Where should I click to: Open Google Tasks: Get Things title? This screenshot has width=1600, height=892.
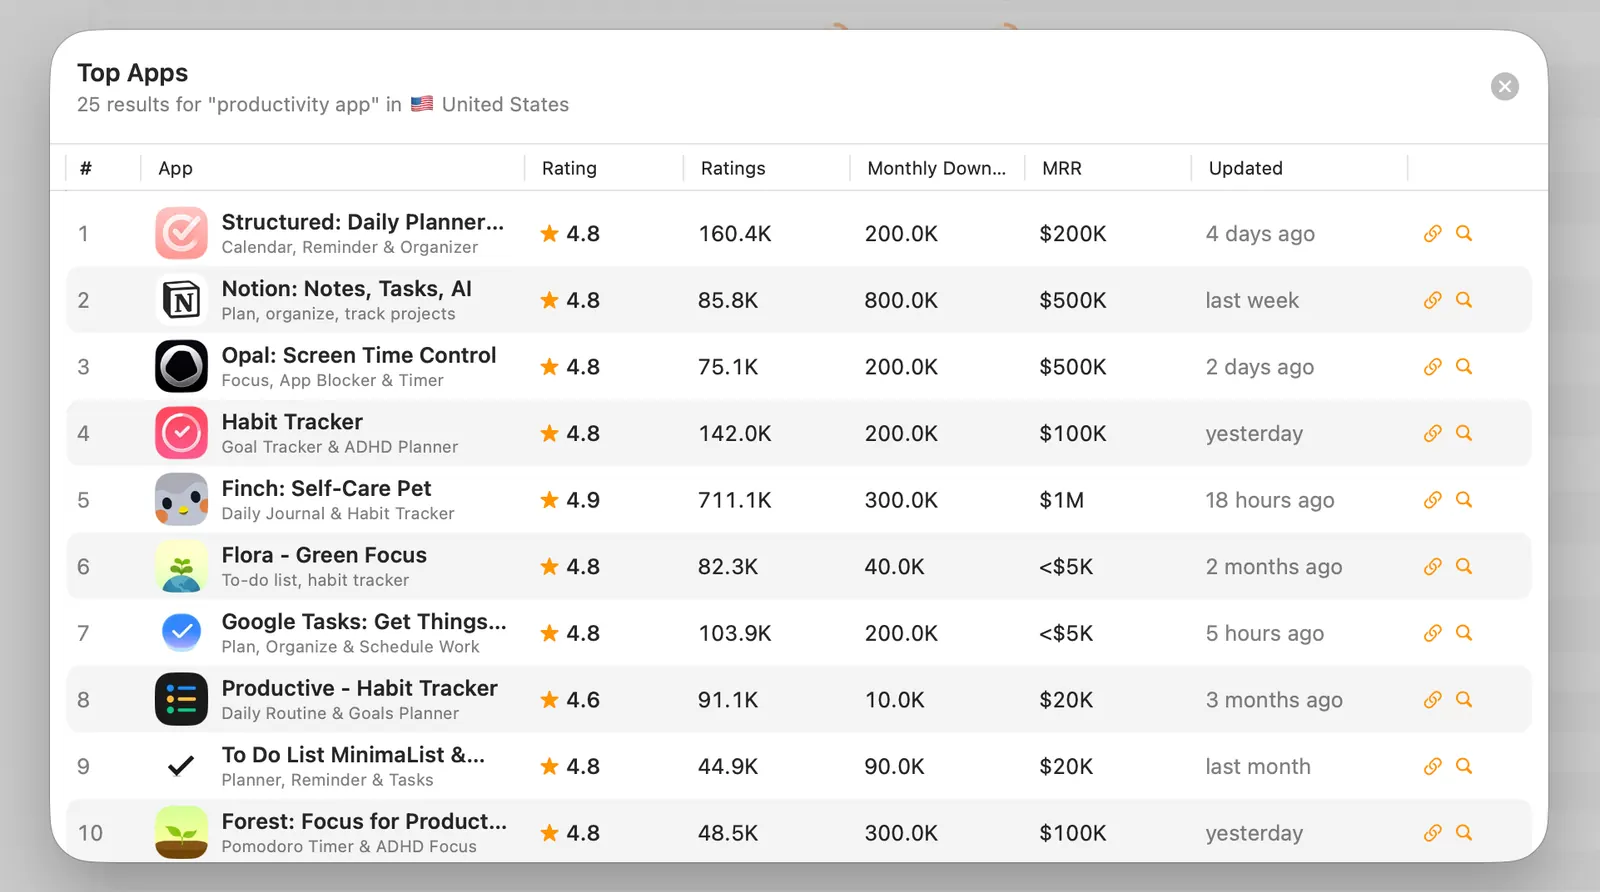coord(364,622)
